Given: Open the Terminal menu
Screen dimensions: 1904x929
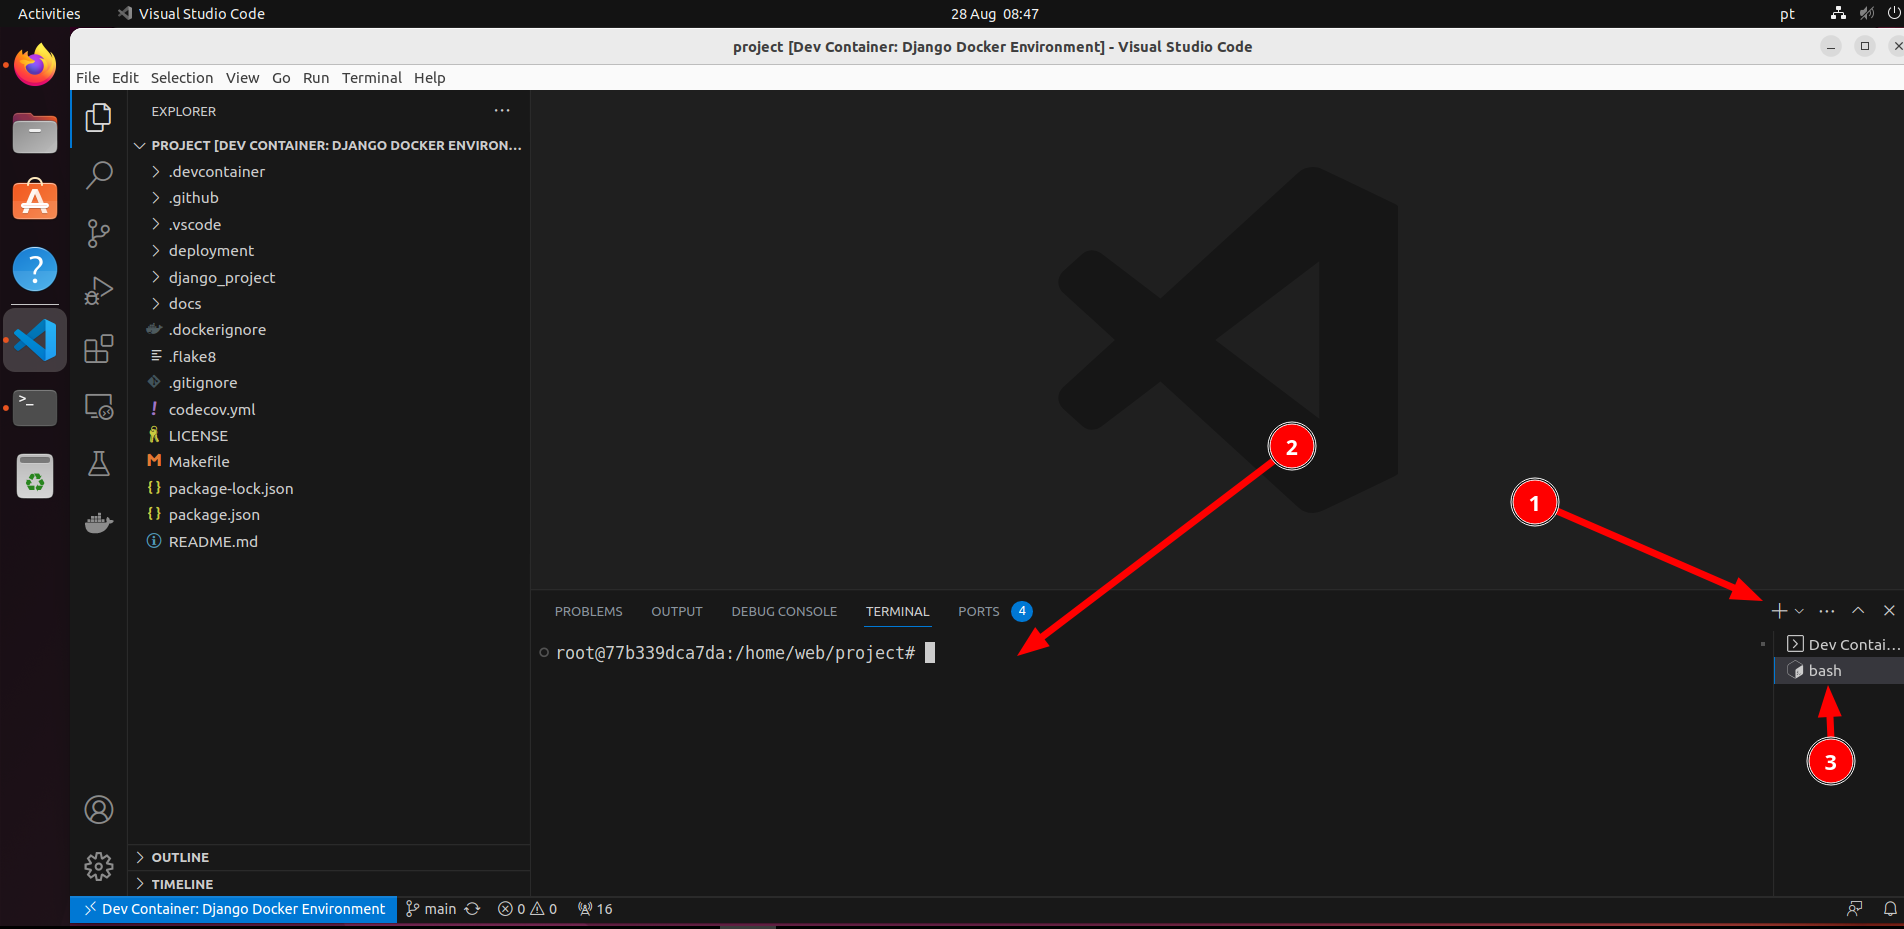Looking at the screenshot, I should tap(372, 78).
